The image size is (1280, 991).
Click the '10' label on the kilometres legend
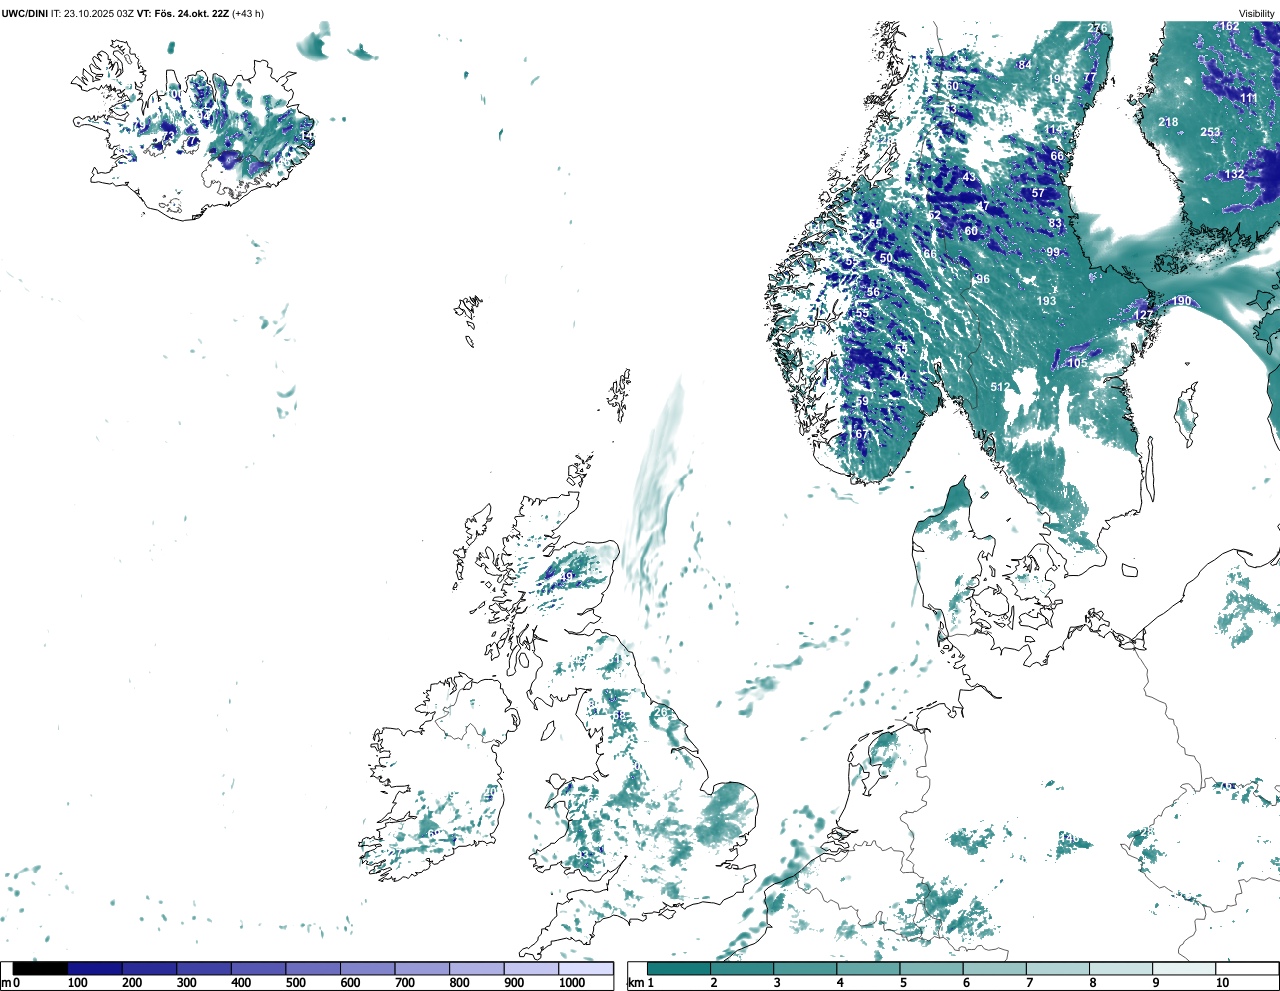point(1222,983)
